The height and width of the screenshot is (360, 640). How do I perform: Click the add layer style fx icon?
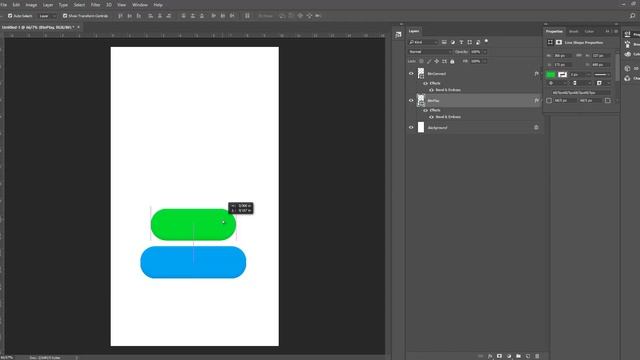tap(490, 356)
